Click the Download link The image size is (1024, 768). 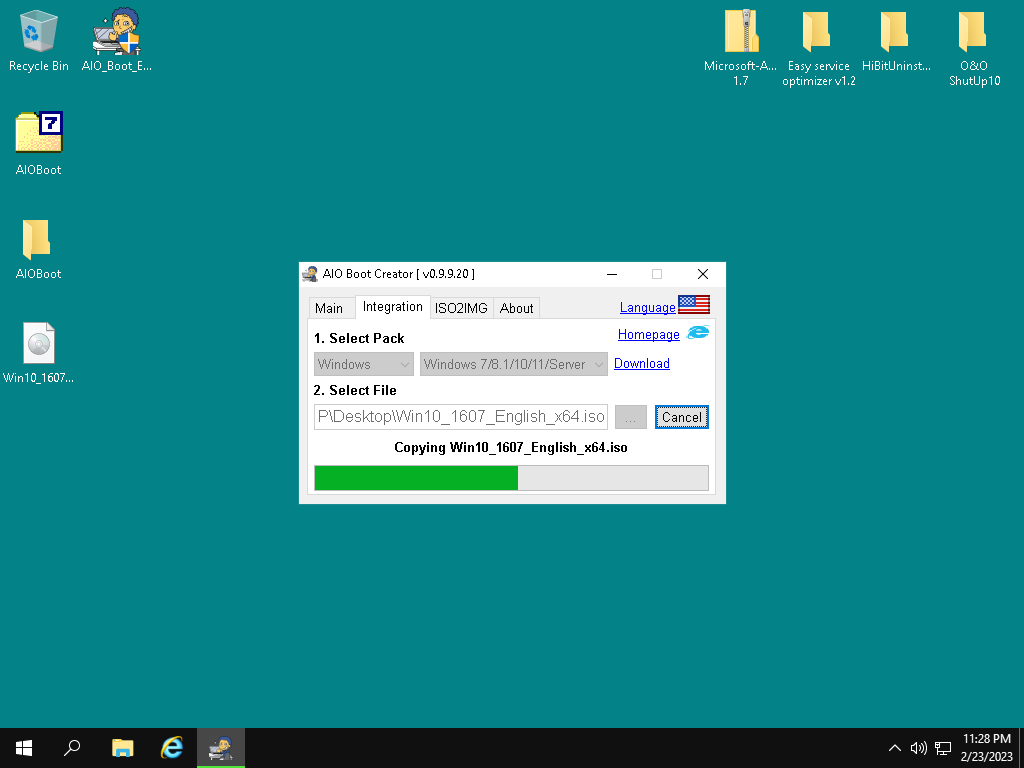pyautogui.click(x=641, y=364)
